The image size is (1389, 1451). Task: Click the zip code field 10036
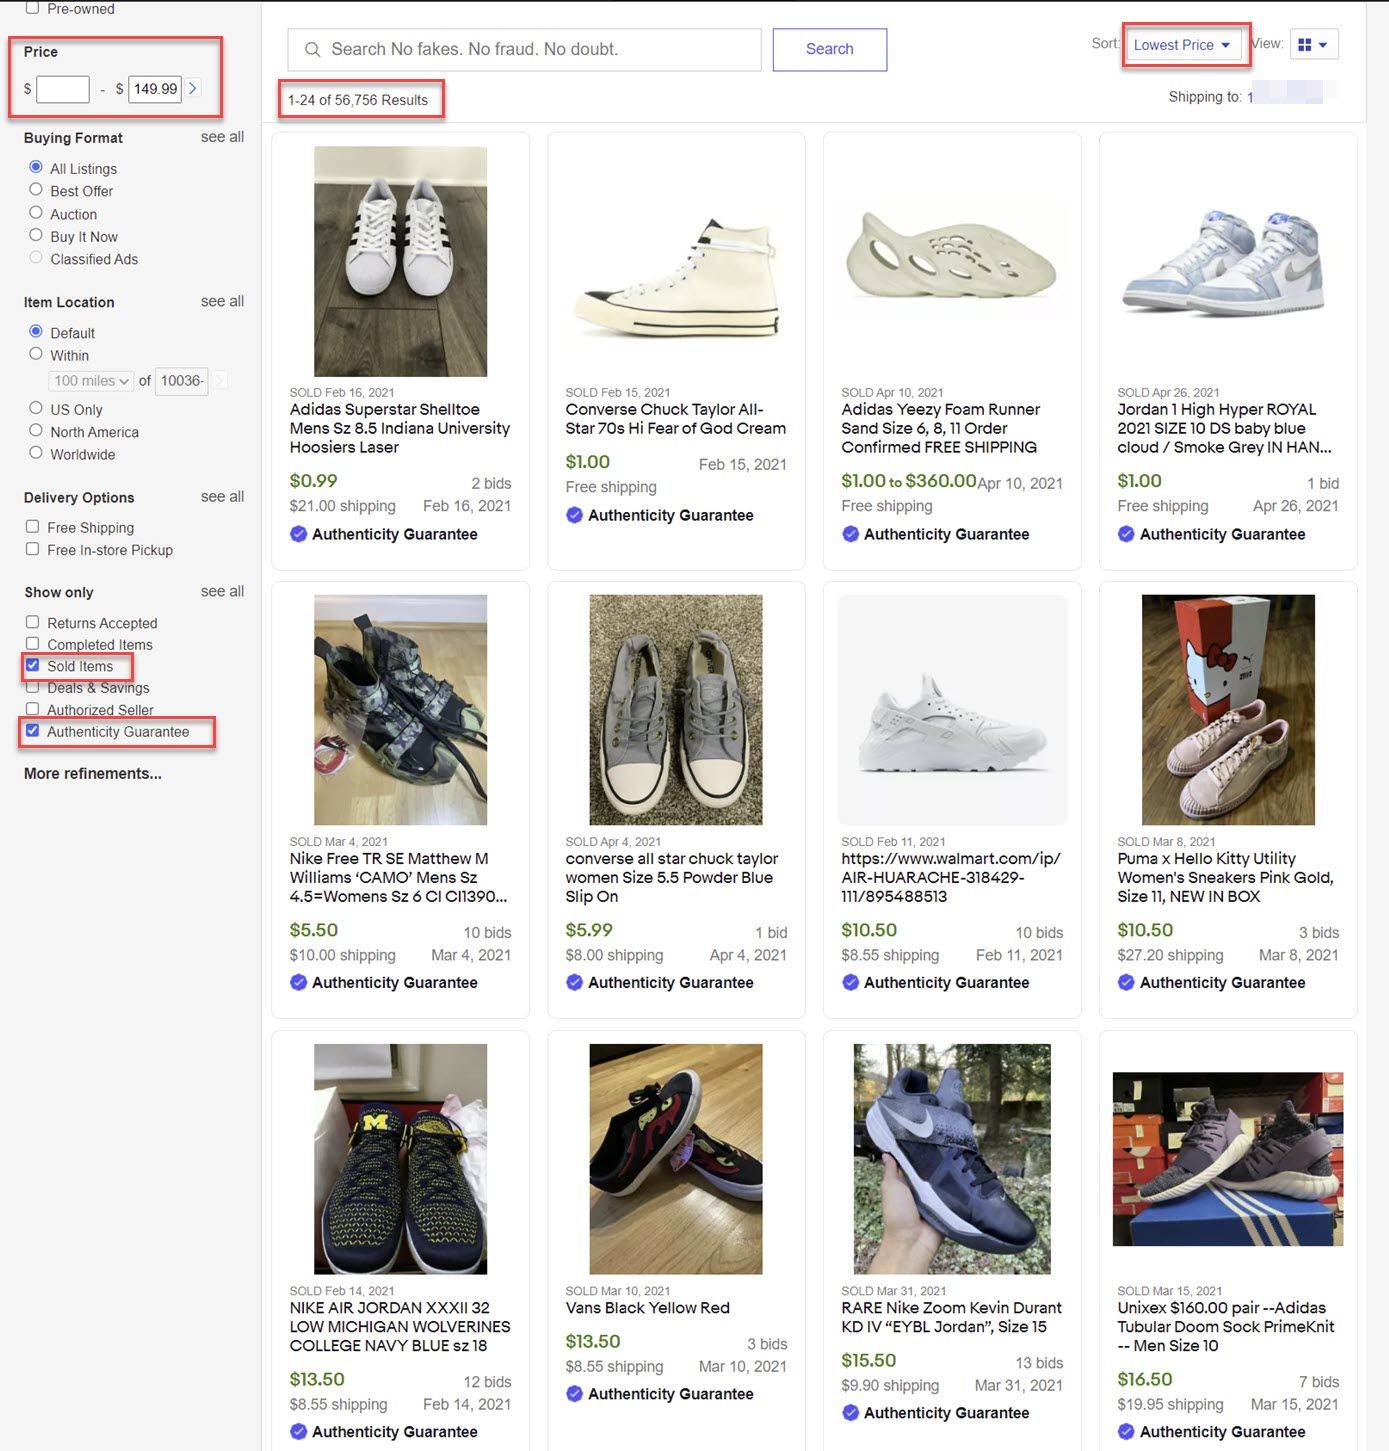click(182, 381)
